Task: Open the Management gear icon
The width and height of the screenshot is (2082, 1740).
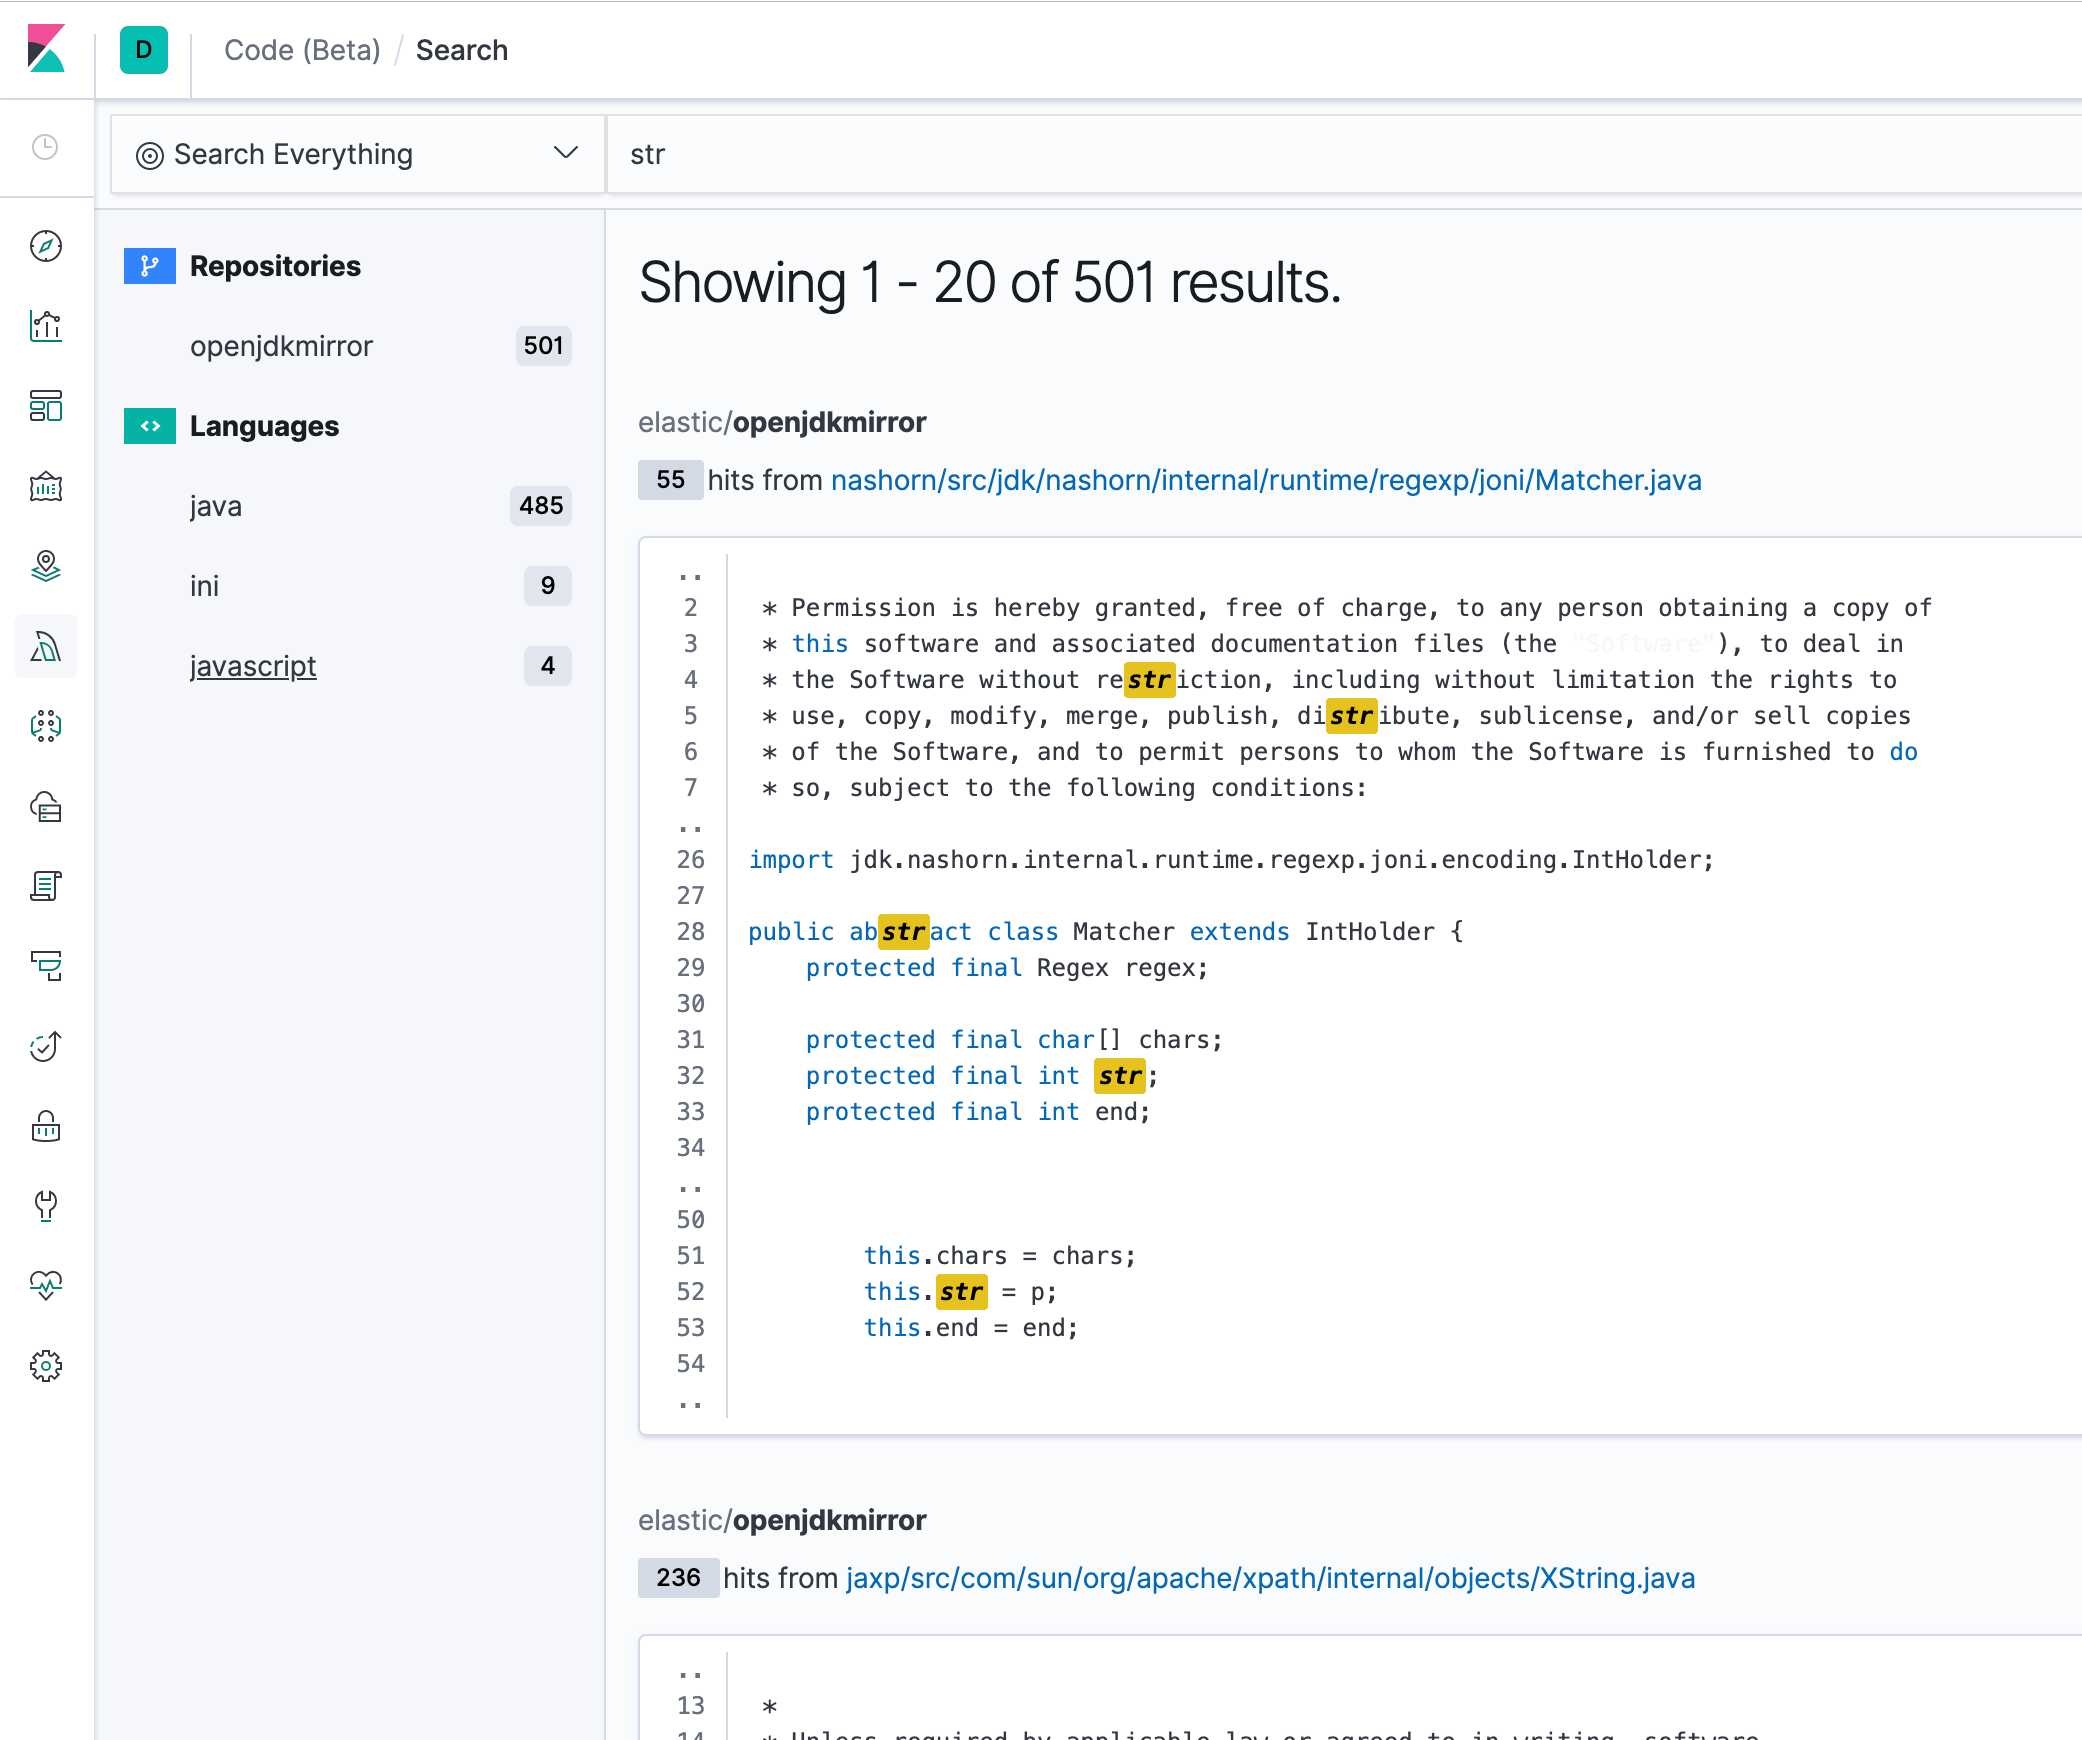Action: [46, 1366]
